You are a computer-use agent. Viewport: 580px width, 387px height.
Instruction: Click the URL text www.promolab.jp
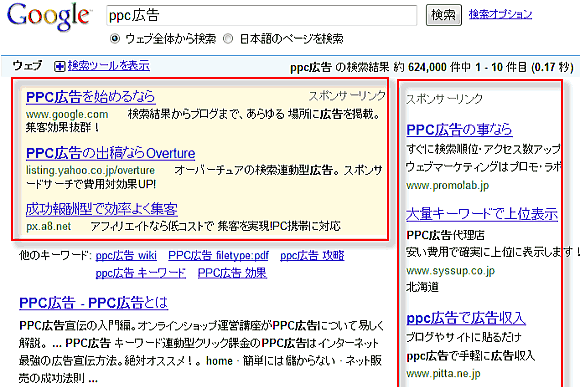[448, 185]
